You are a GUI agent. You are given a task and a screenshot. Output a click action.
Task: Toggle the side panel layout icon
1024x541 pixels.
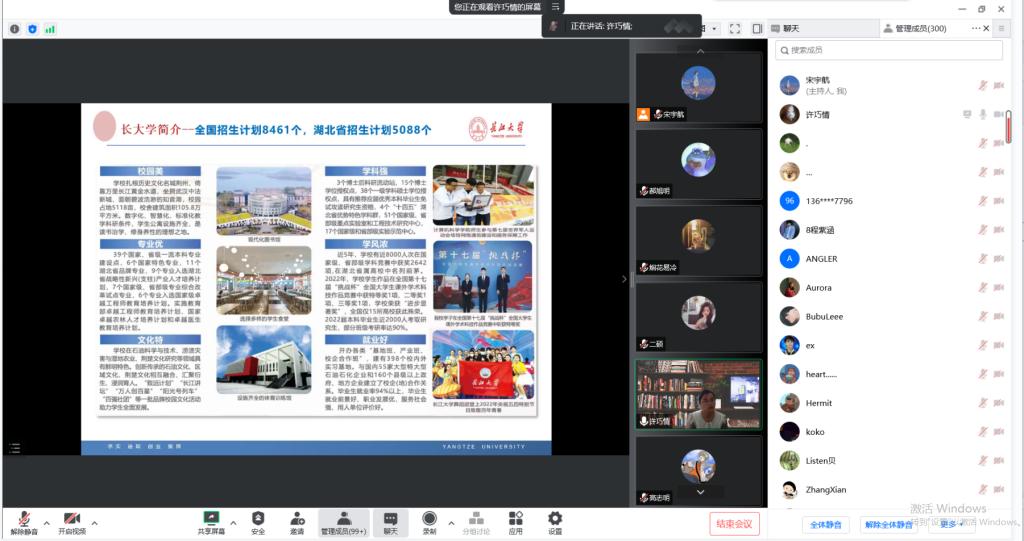(757, 29)
